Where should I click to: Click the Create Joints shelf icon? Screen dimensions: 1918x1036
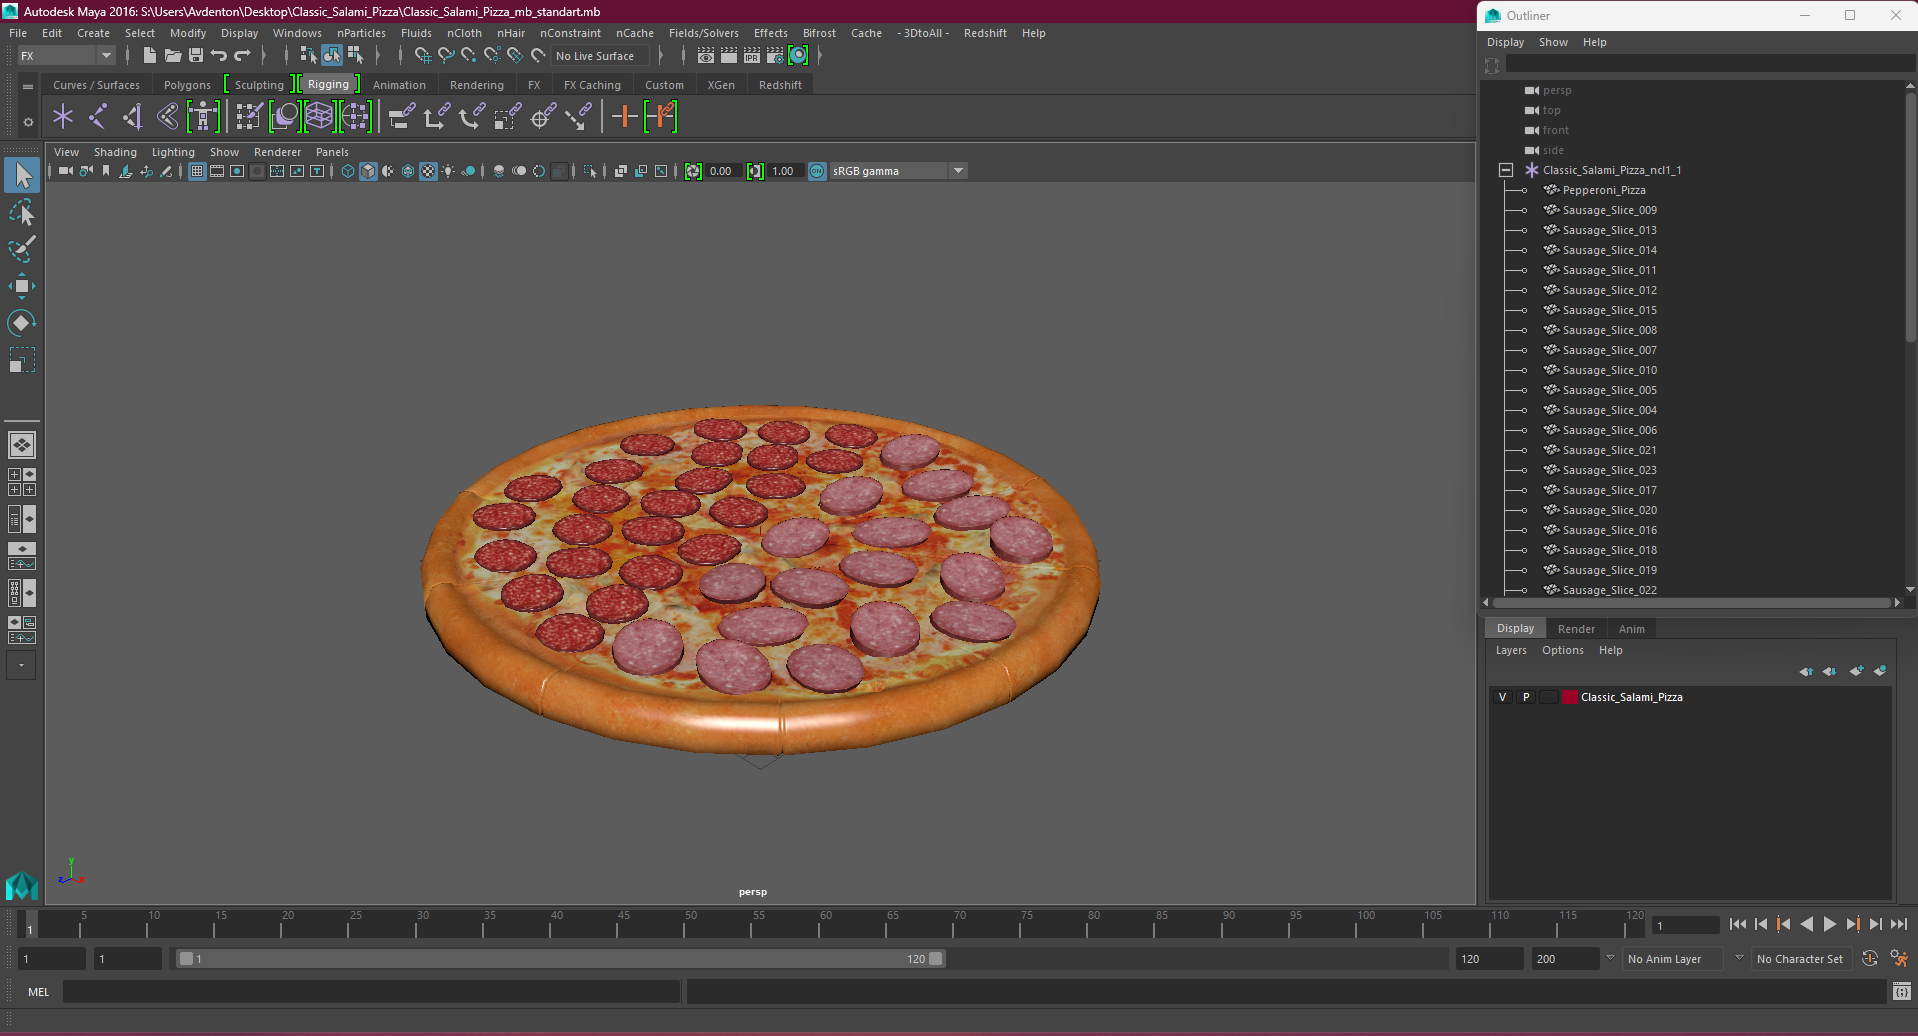(x=98, y=117)
